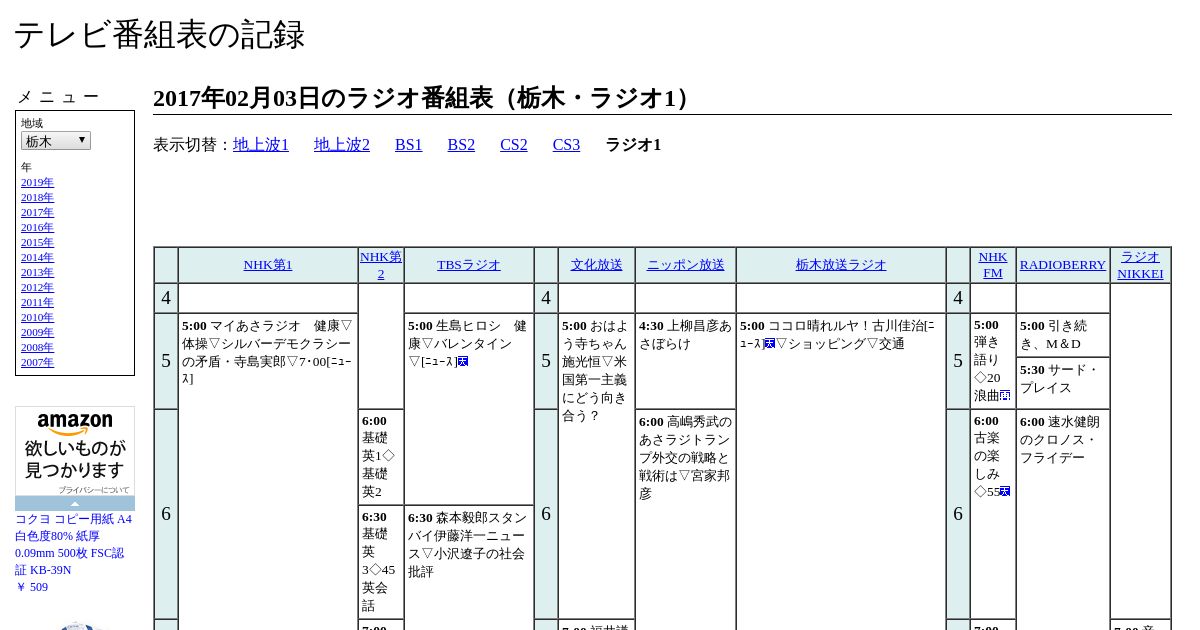The image size is (1200, 630).
Task: Open the 2011年 year link
Action: (37, 302)
